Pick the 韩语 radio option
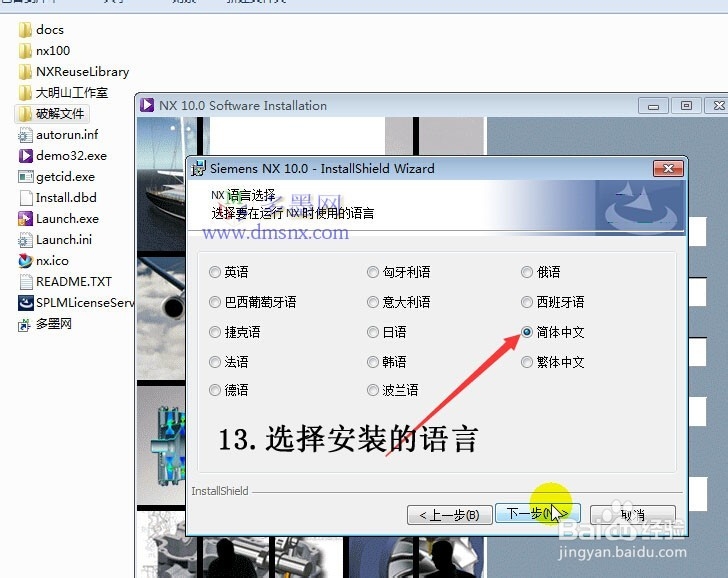 point(373,362)
